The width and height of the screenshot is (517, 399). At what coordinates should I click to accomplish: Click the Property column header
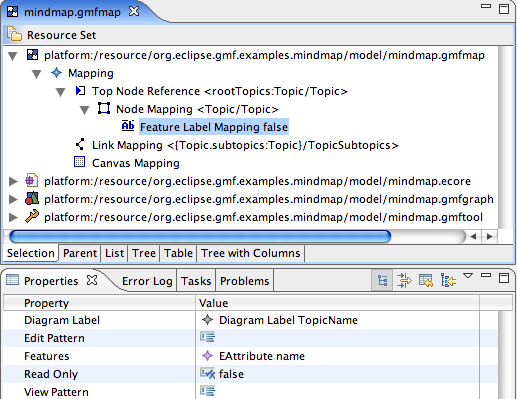pyautogui.click(x=99, y=303)
